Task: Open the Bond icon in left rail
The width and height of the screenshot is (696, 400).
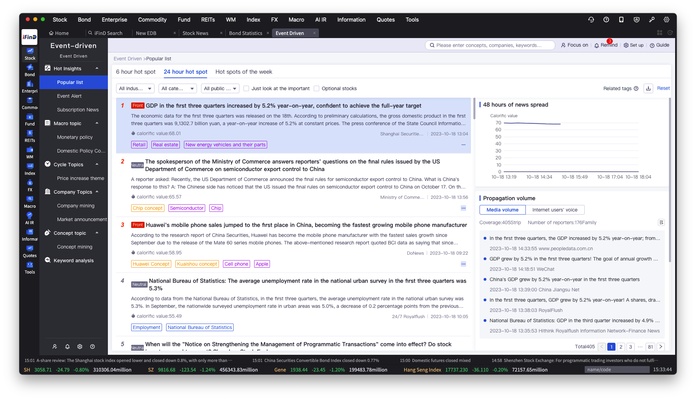Action: click(30, 70)
